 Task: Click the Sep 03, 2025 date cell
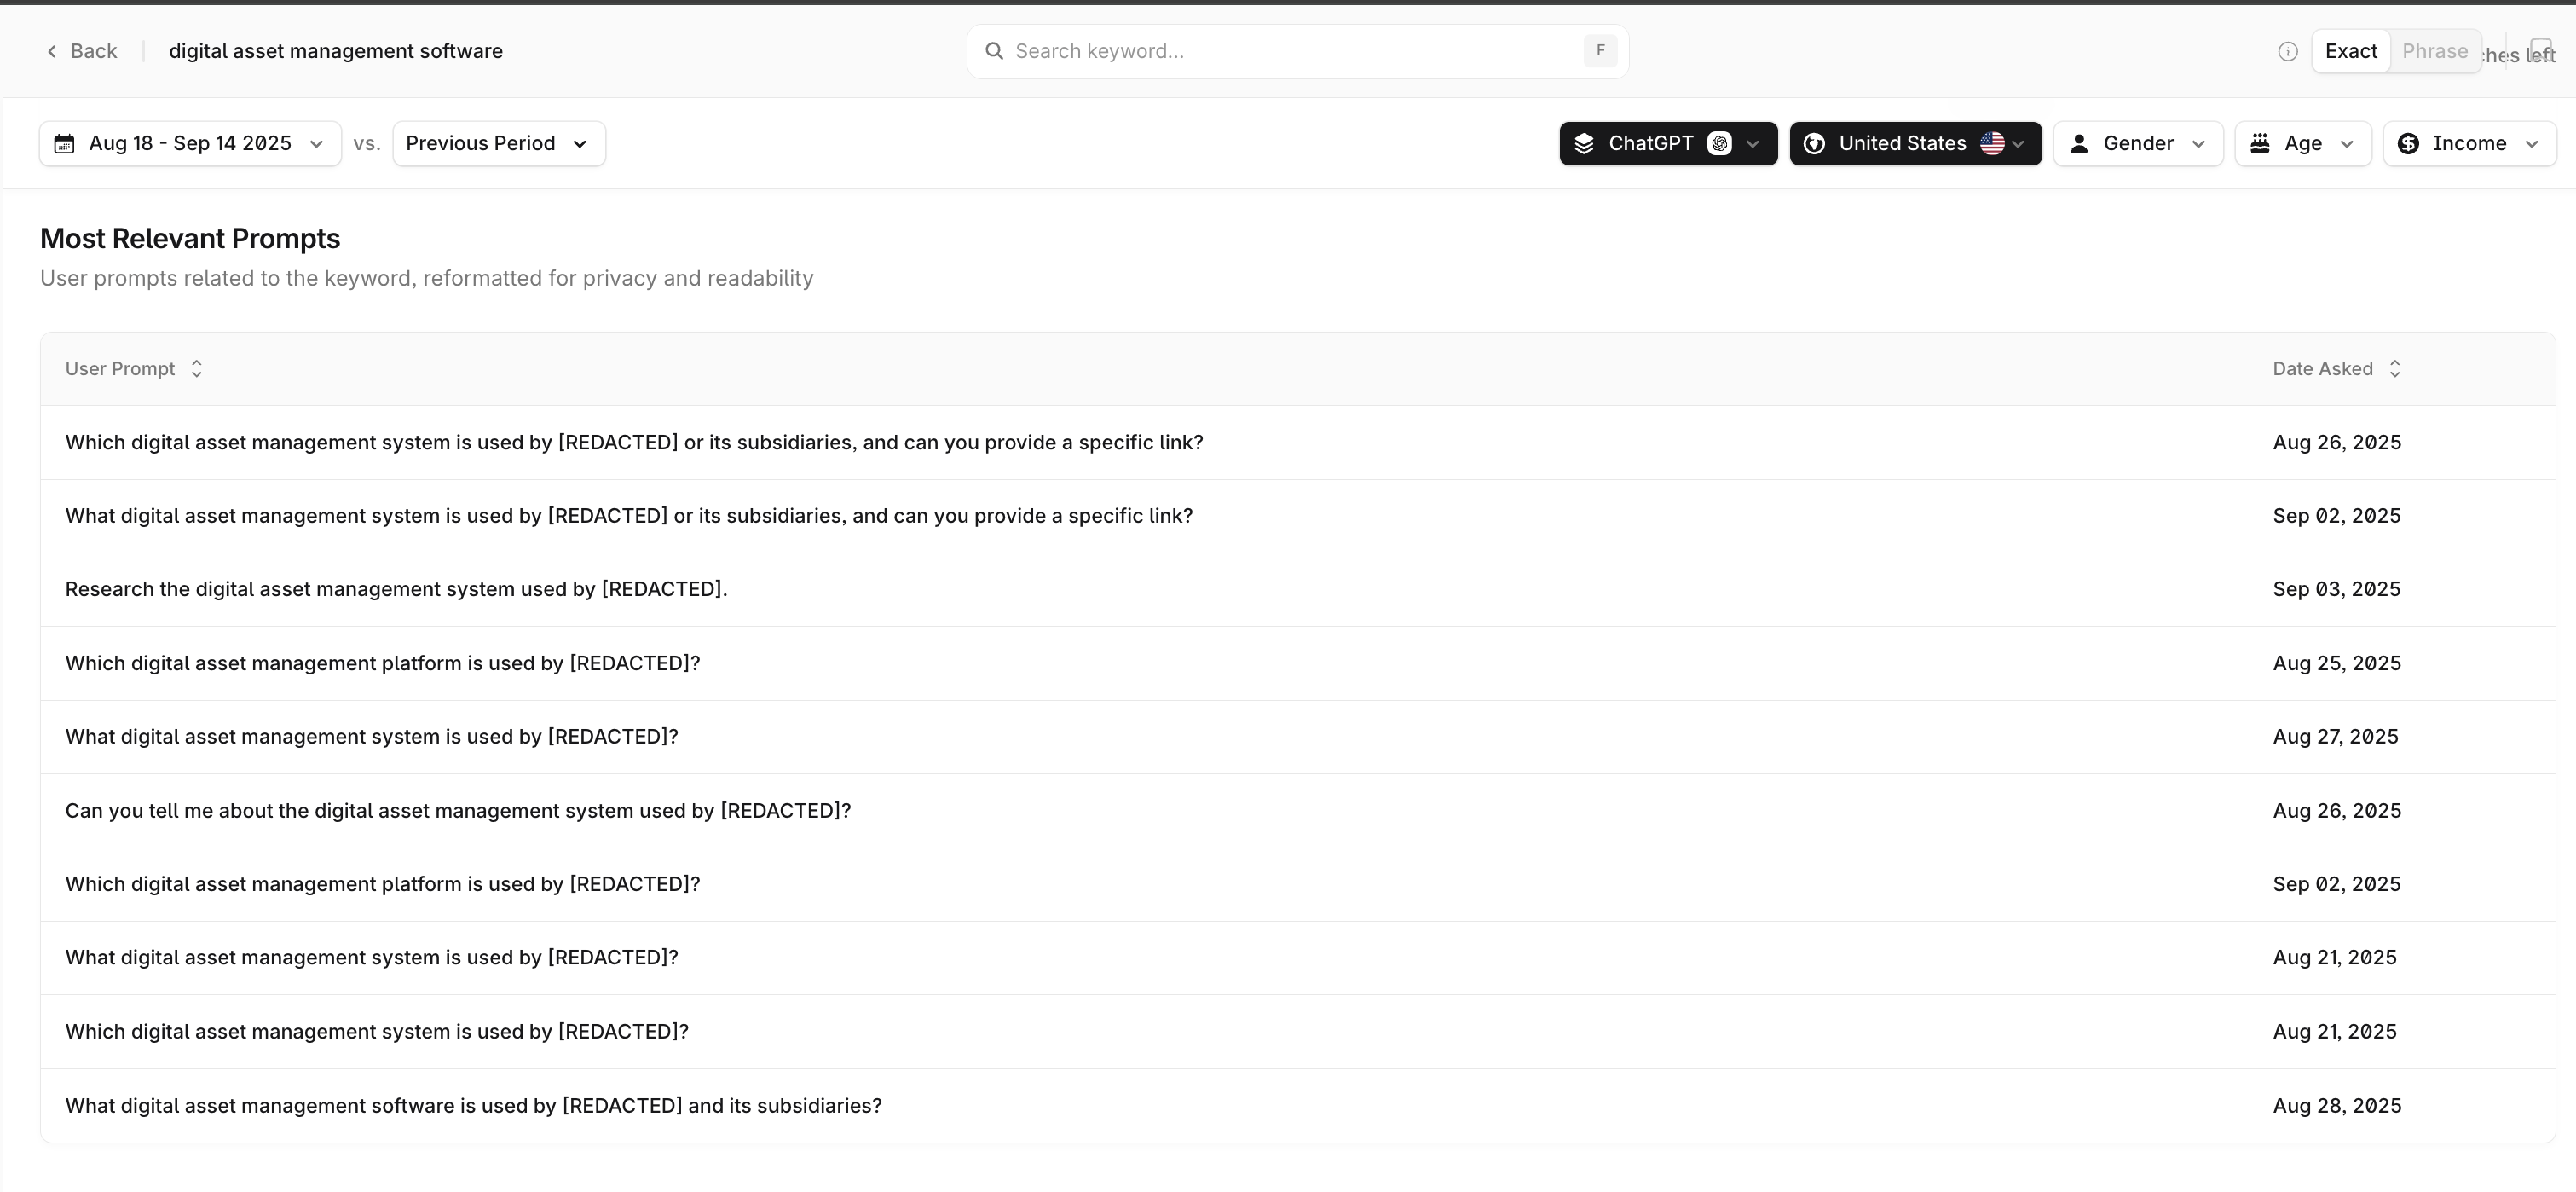tap(2336, 589)
